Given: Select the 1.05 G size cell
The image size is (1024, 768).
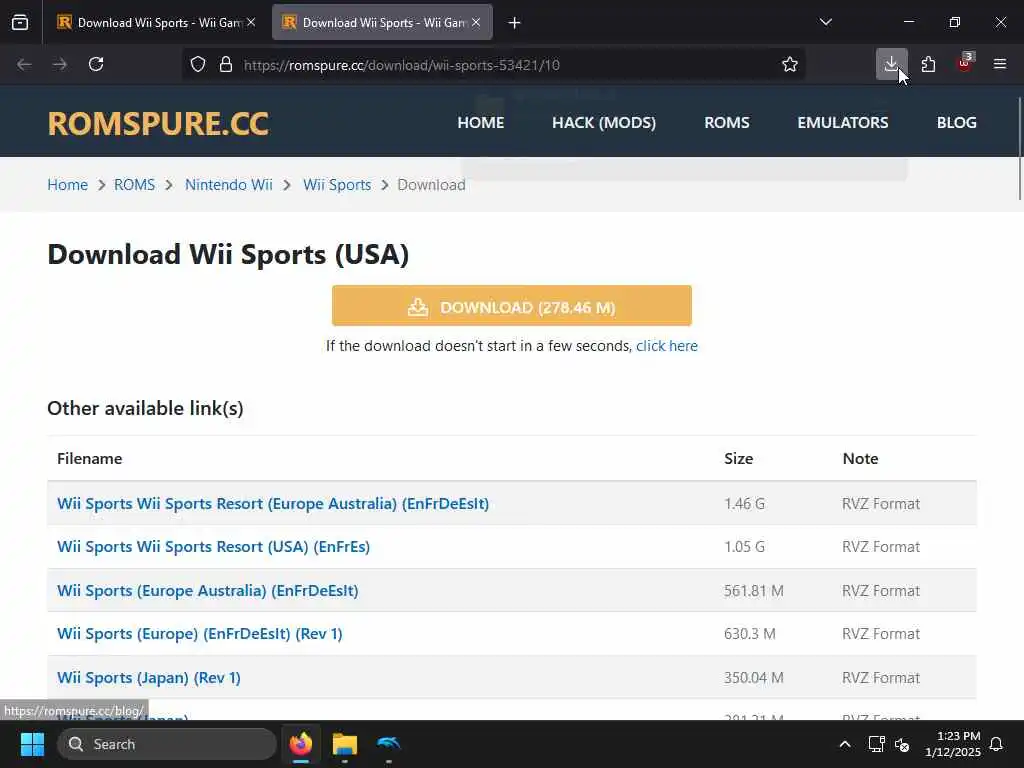Looking at the screenshot, I should pos(744,547).
